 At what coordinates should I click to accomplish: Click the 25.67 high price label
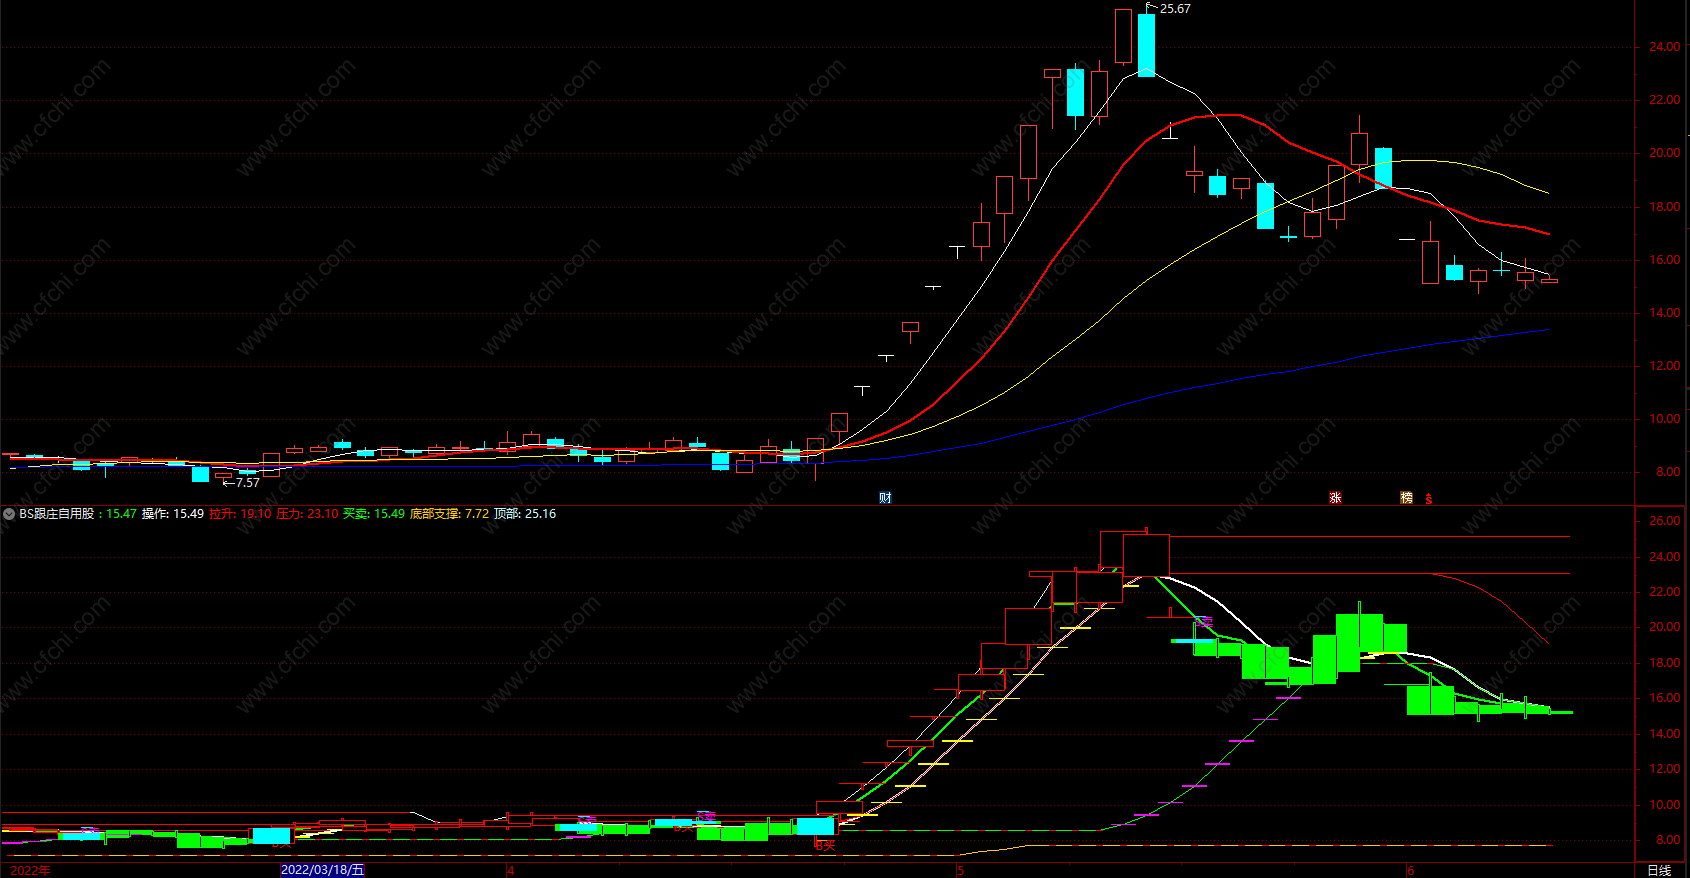point(1175,9)
